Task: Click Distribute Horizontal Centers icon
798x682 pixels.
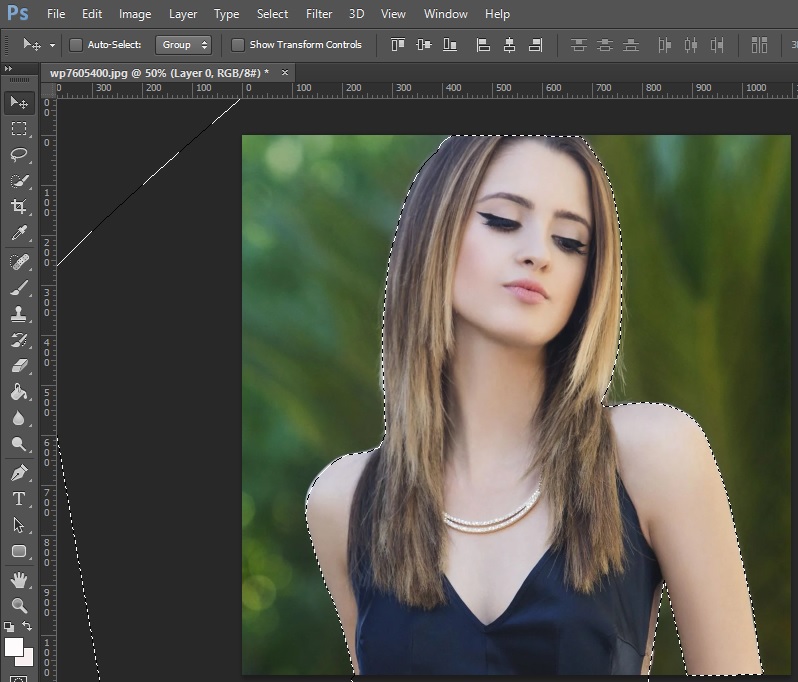Action: 691,45
